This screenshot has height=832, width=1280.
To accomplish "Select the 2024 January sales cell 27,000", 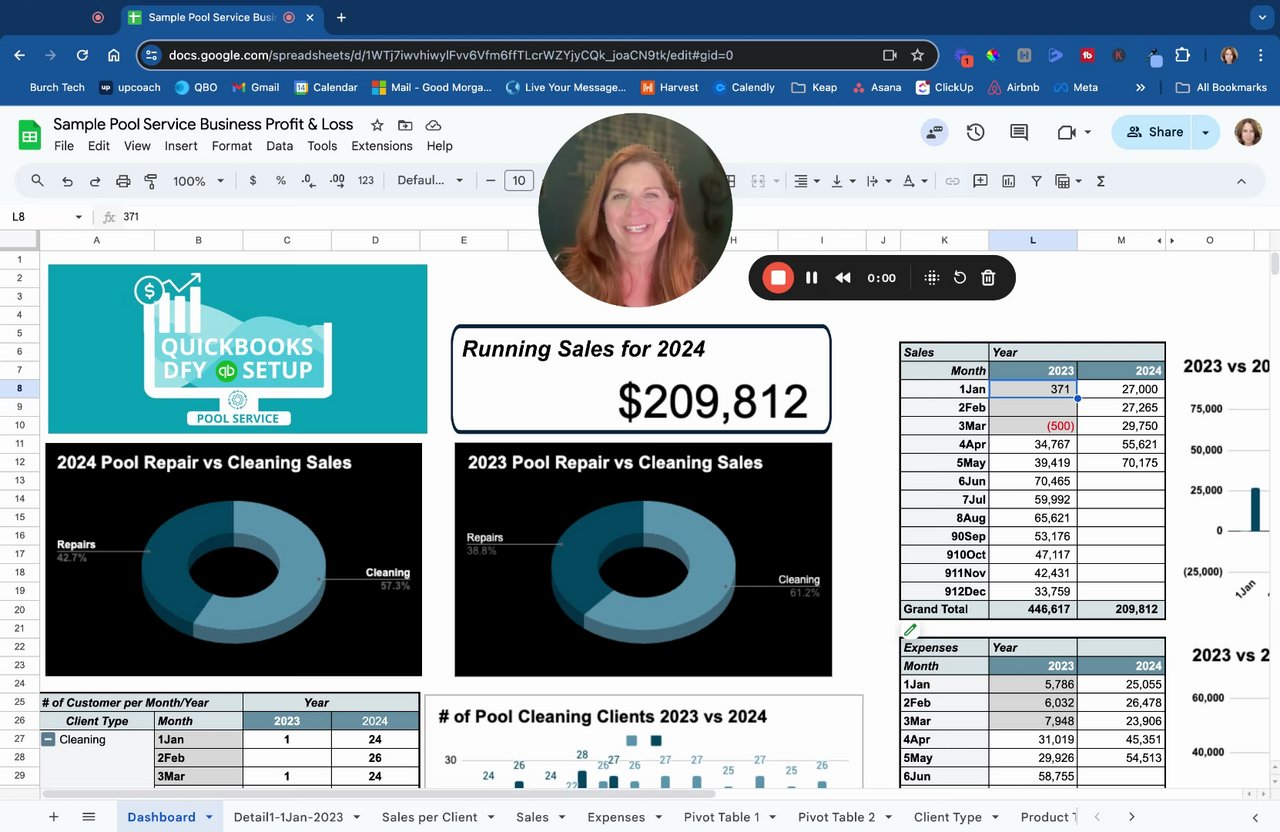I will (x=1121, y=389).
